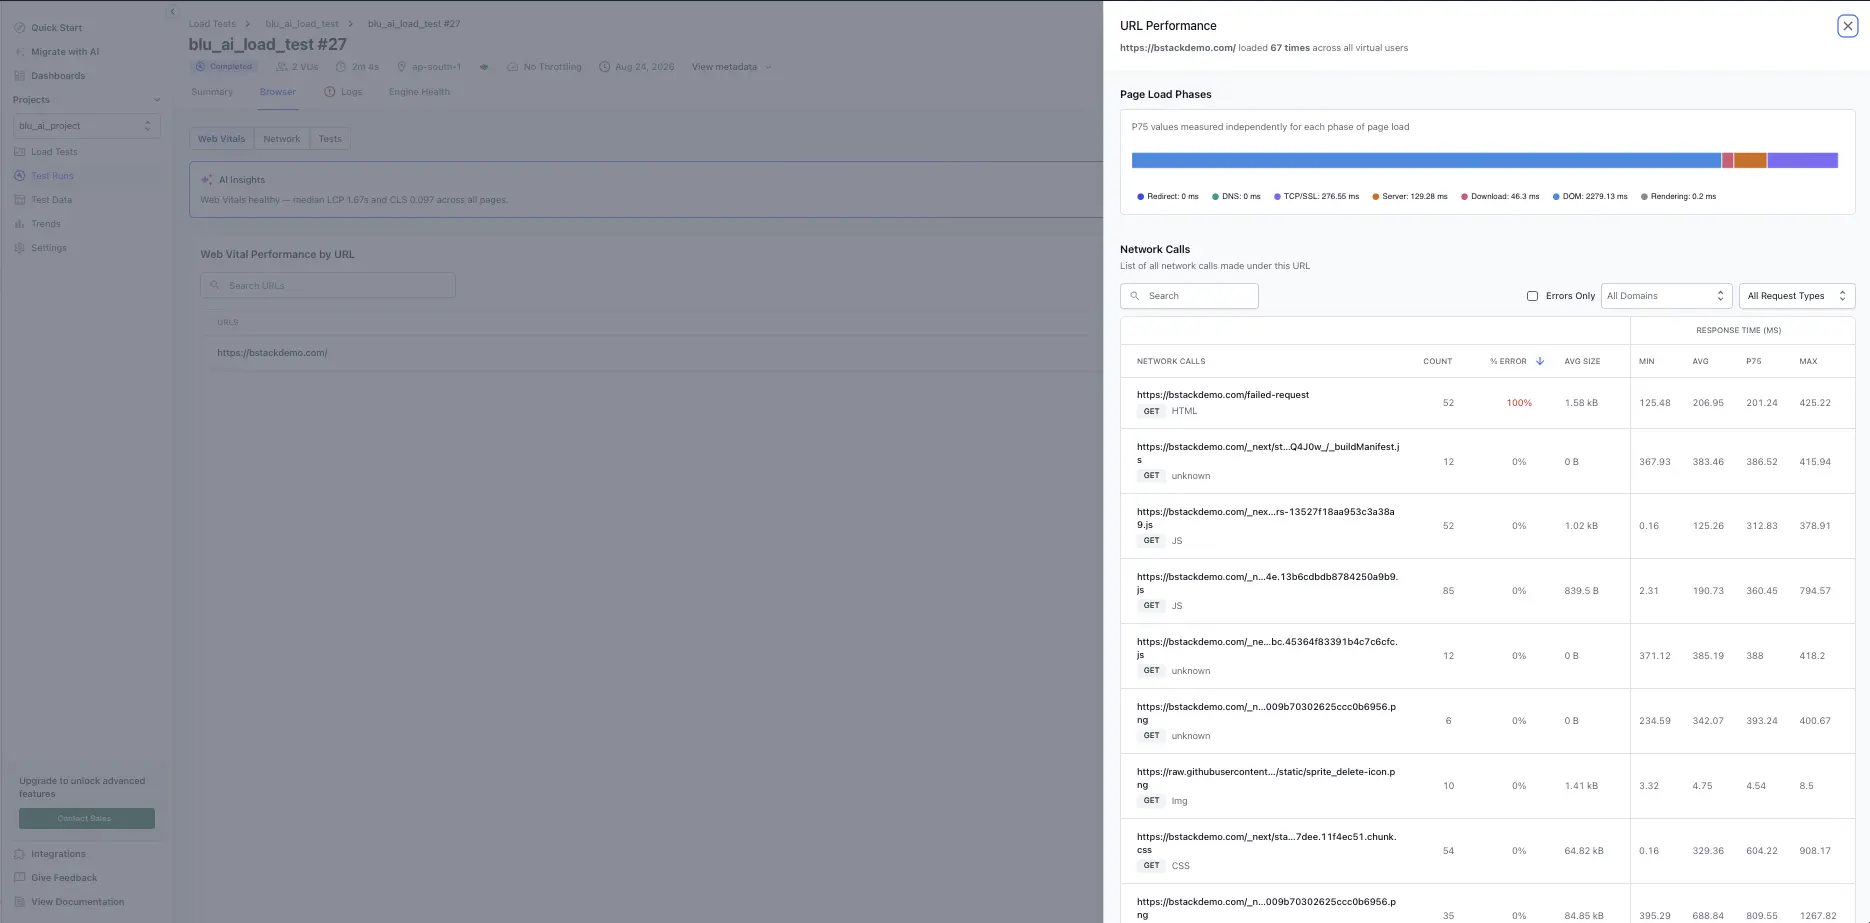Click the network calls Search field
This screenshot has width=1870, height=923.
coord(1189,296)
